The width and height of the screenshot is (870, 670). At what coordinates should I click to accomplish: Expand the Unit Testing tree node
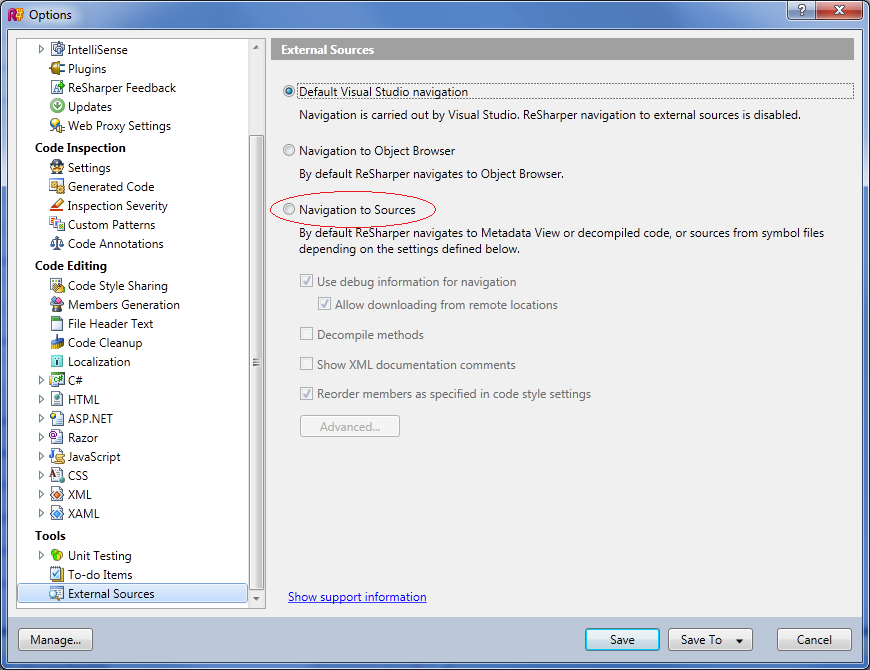[41, 555]
